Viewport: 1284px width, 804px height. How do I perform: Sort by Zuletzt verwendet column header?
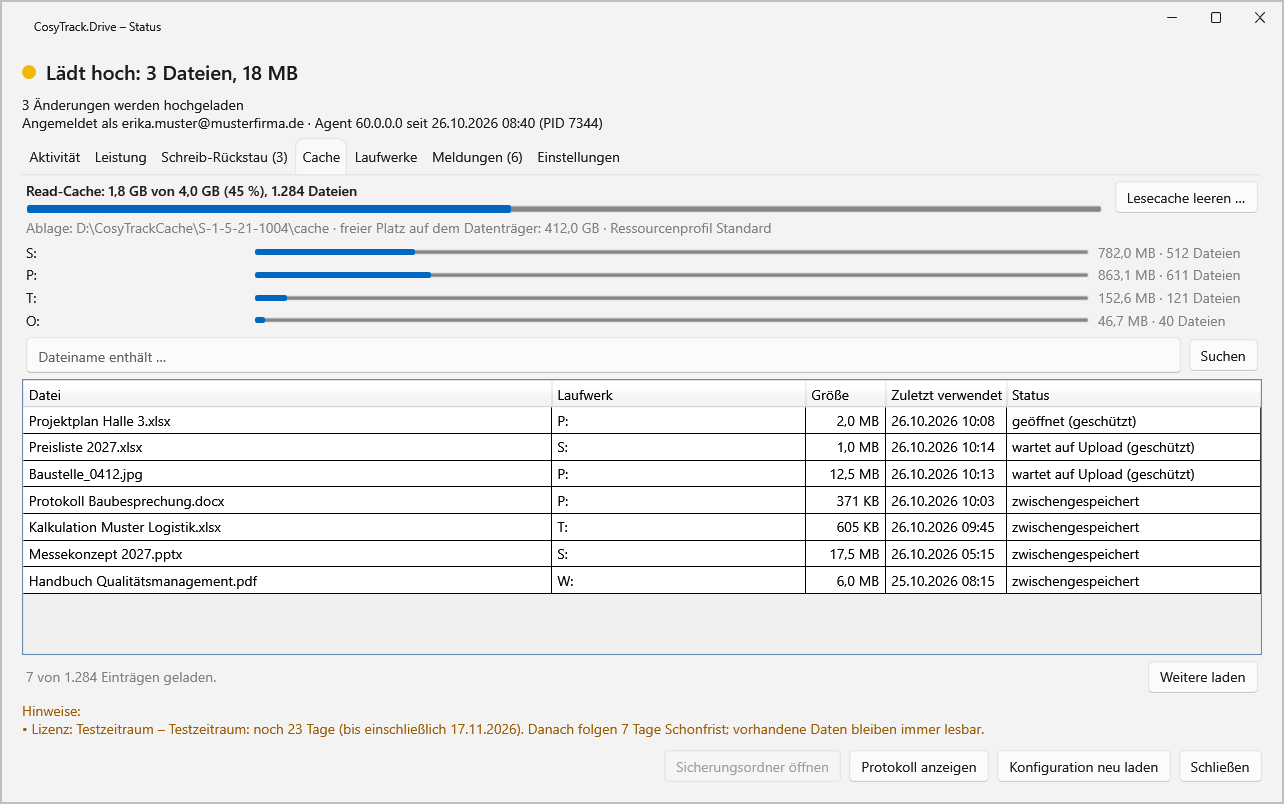tap(945, 395)
